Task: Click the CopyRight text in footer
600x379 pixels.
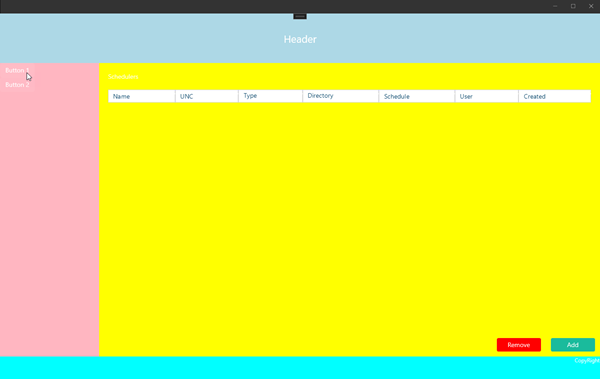Action: click(587, 361)
